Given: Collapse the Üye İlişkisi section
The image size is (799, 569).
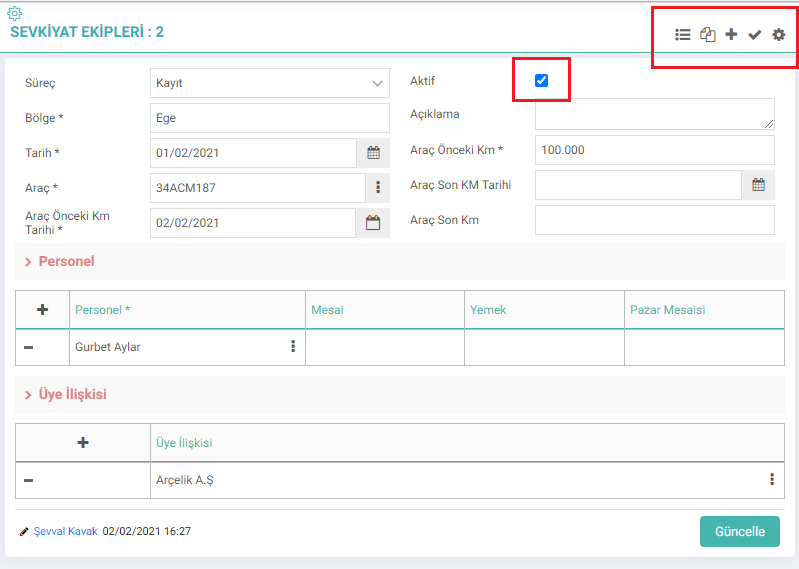Looking at the screenshot, I should pyautogui.click(x=66, y=394).
